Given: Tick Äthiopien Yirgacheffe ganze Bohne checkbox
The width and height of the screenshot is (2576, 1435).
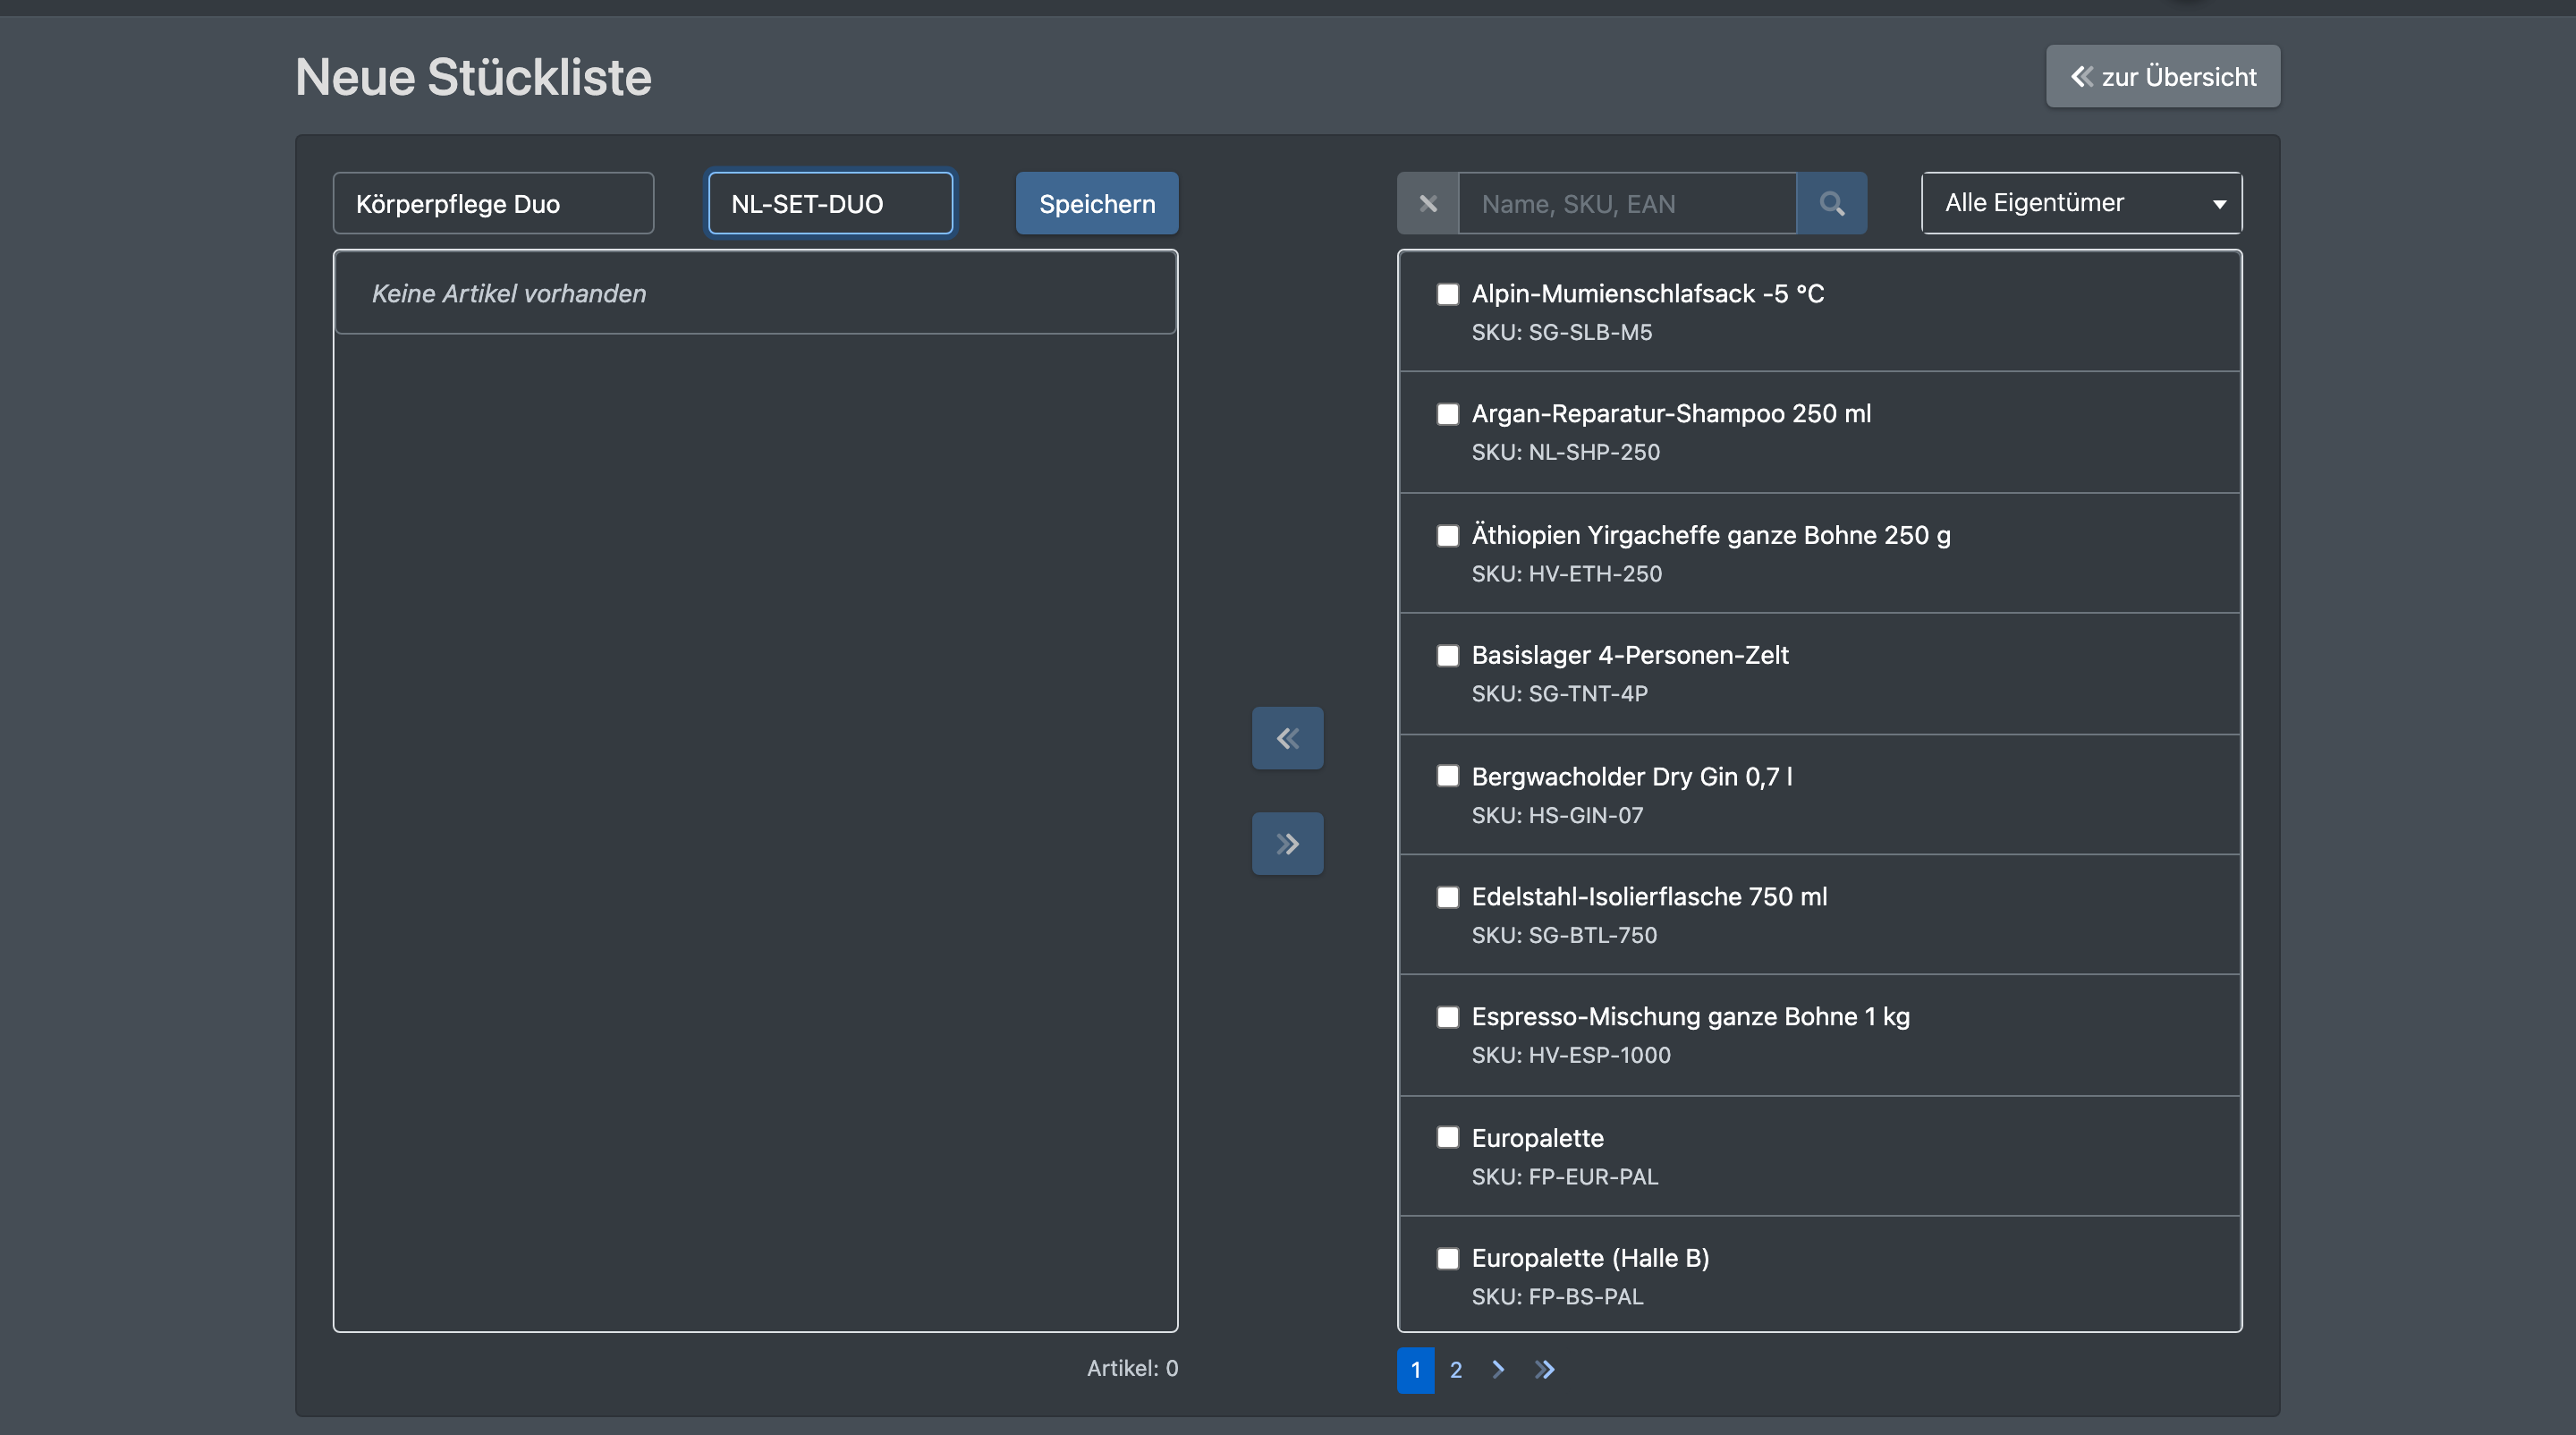Looking at the screenshot, I should pos(1447,535).
